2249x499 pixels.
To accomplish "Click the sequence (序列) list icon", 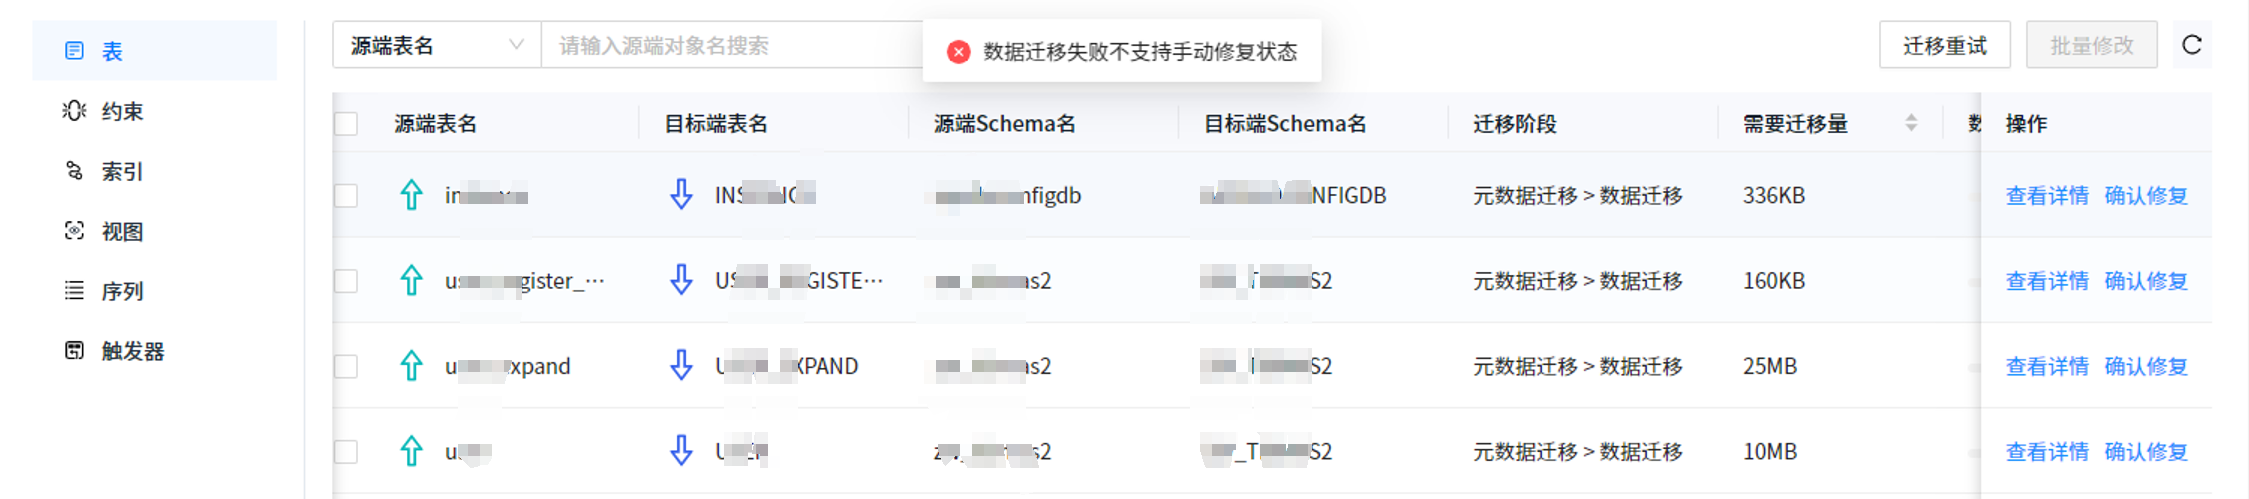I will pos(74,291).
